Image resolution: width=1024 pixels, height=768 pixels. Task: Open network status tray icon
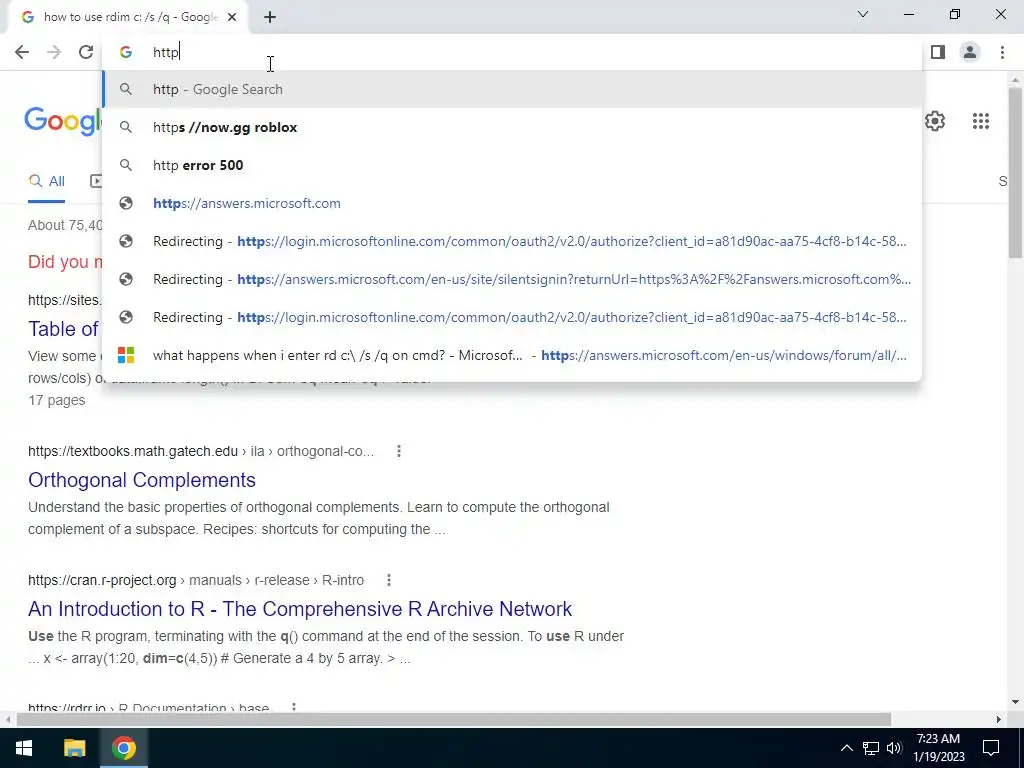tap(871, 748)
